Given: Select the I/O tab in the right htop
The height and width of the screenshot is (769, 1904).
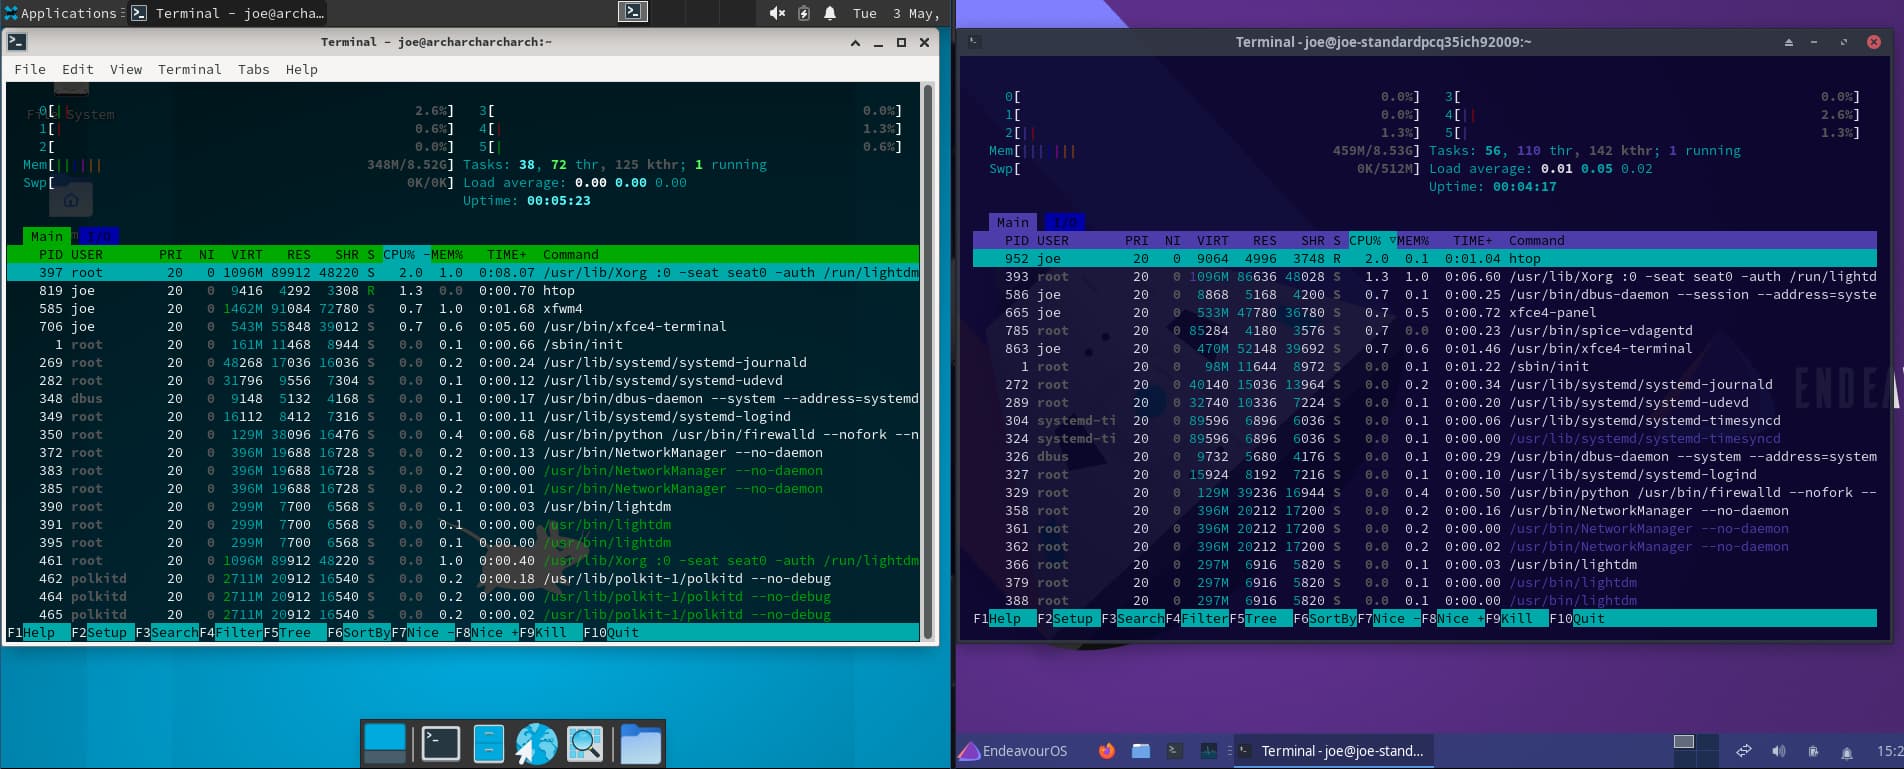Looking at the screenshot, I should coord(1065,222).
